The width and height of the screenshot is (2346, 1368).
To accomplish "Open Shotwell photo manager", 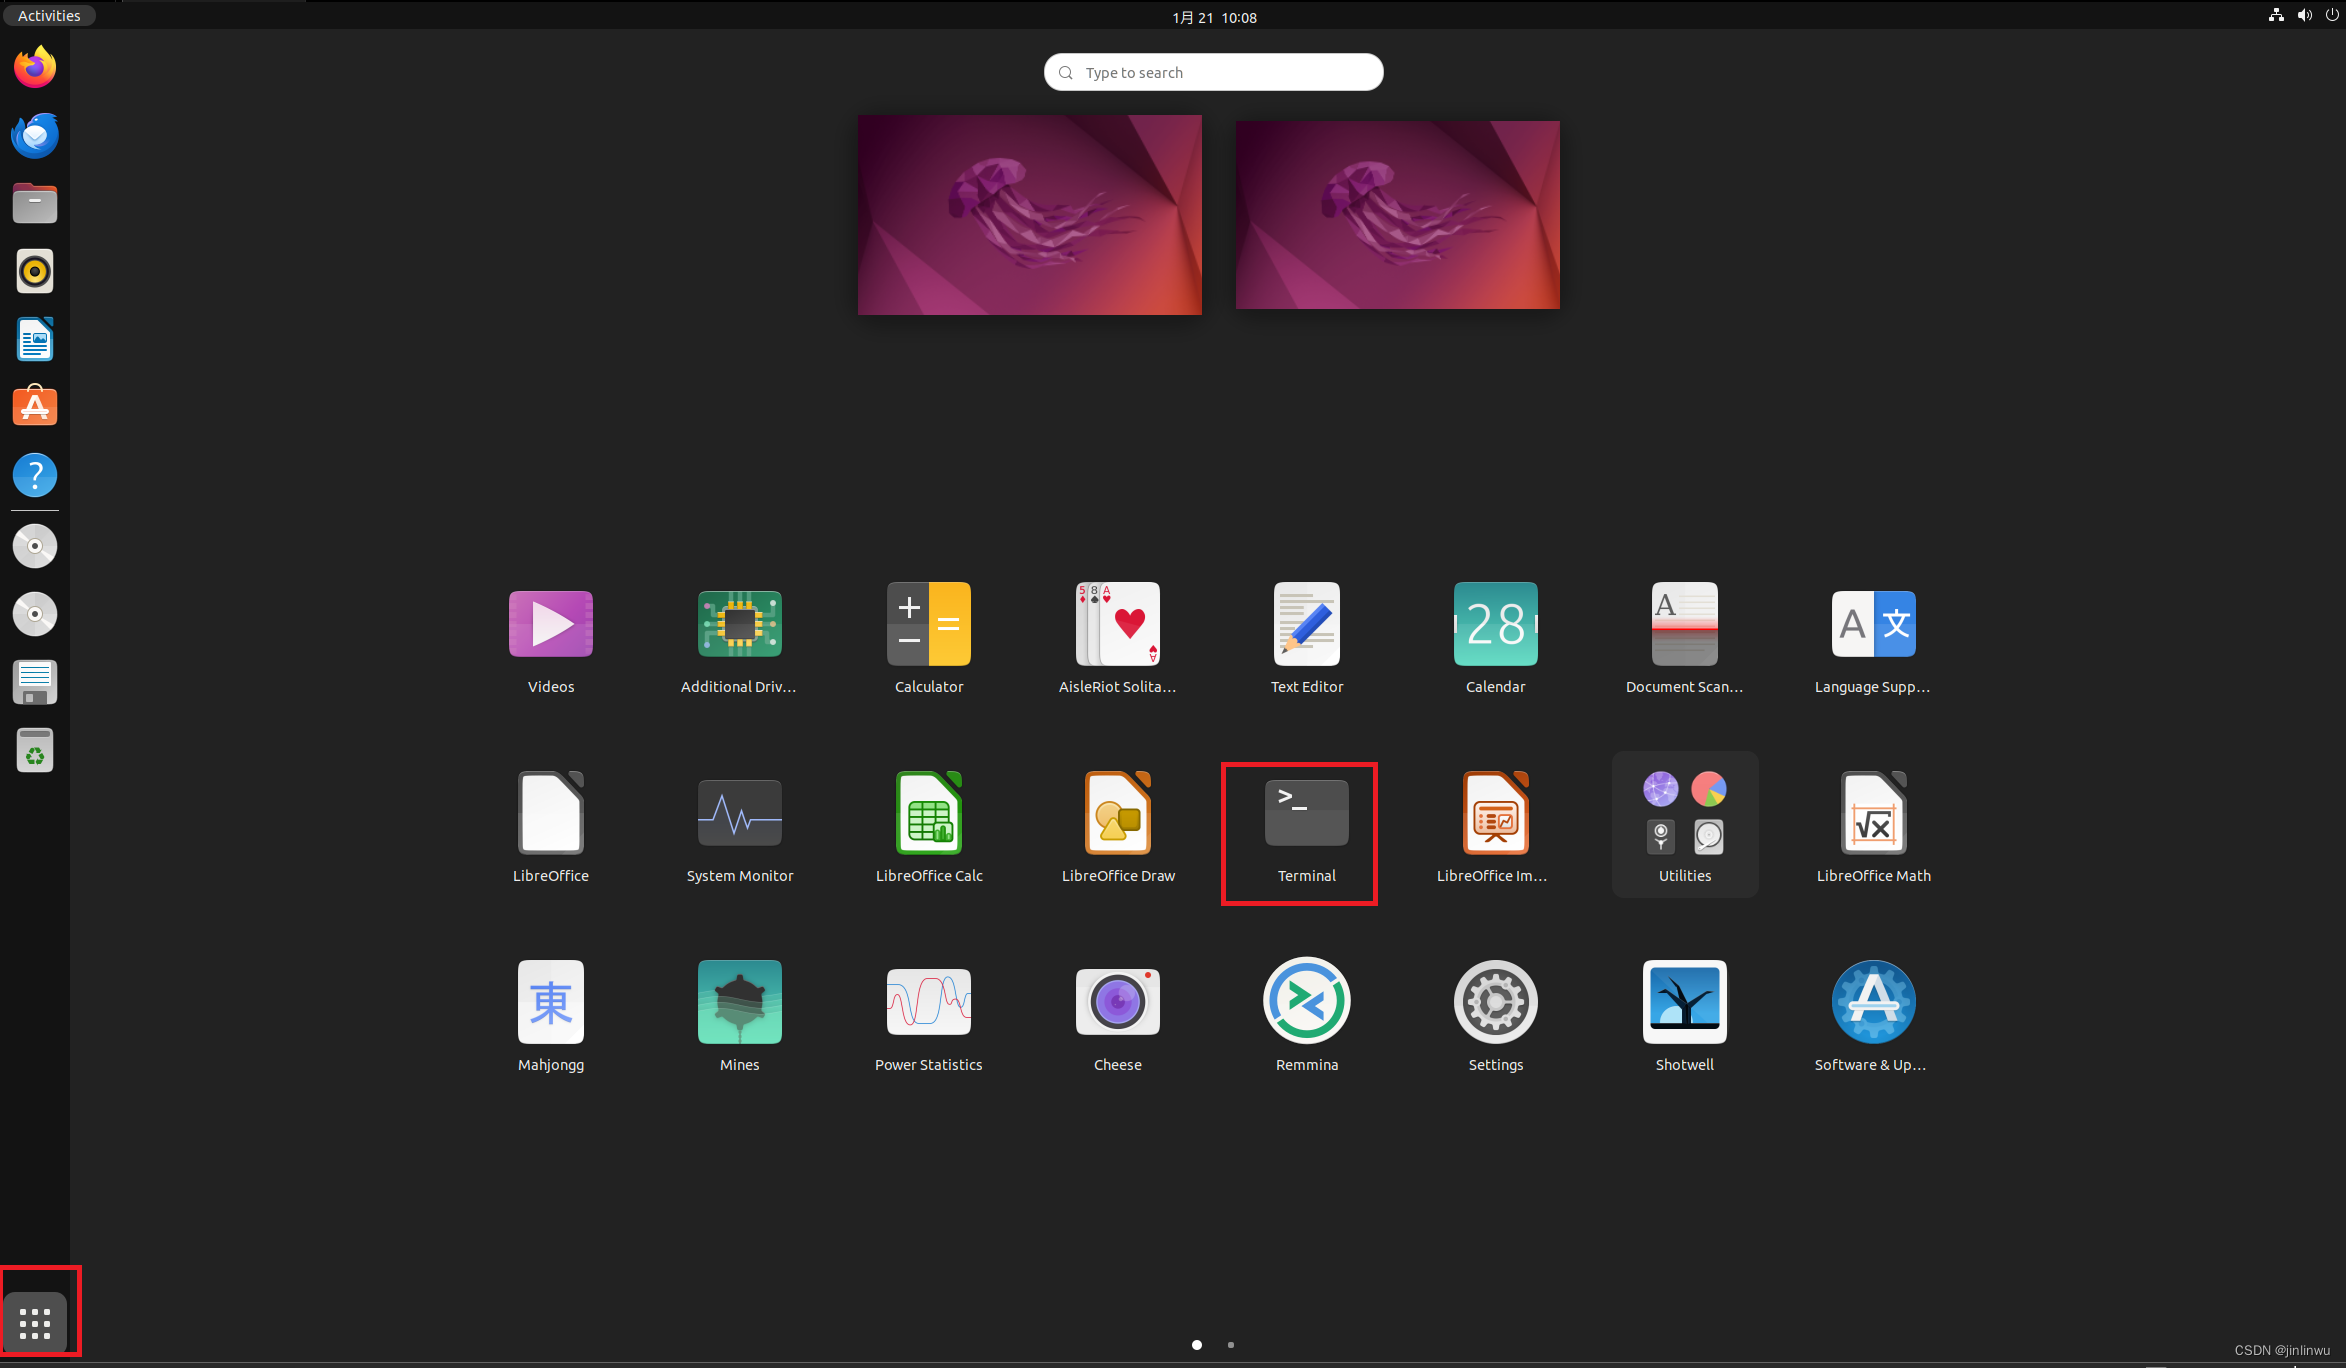I will point(1684,1001).
